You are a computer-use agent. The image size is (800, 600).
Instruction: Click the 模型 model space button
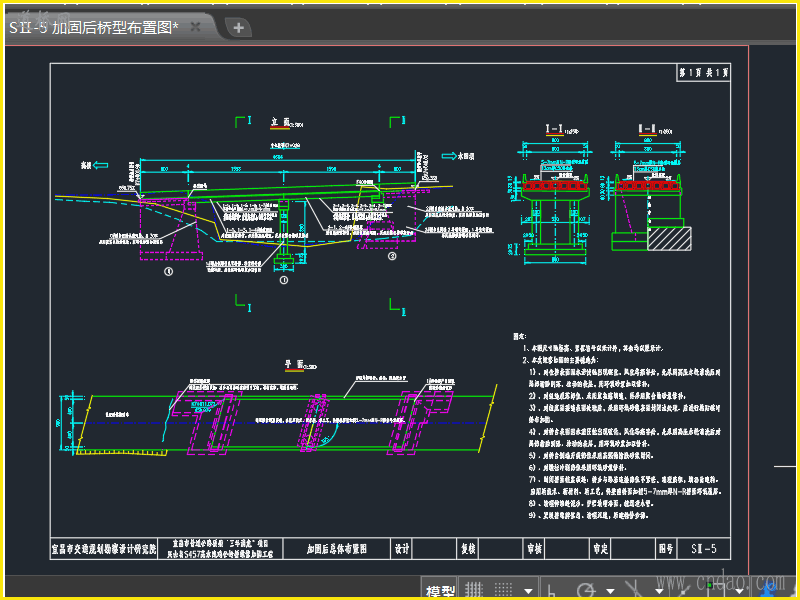point(440,592)
